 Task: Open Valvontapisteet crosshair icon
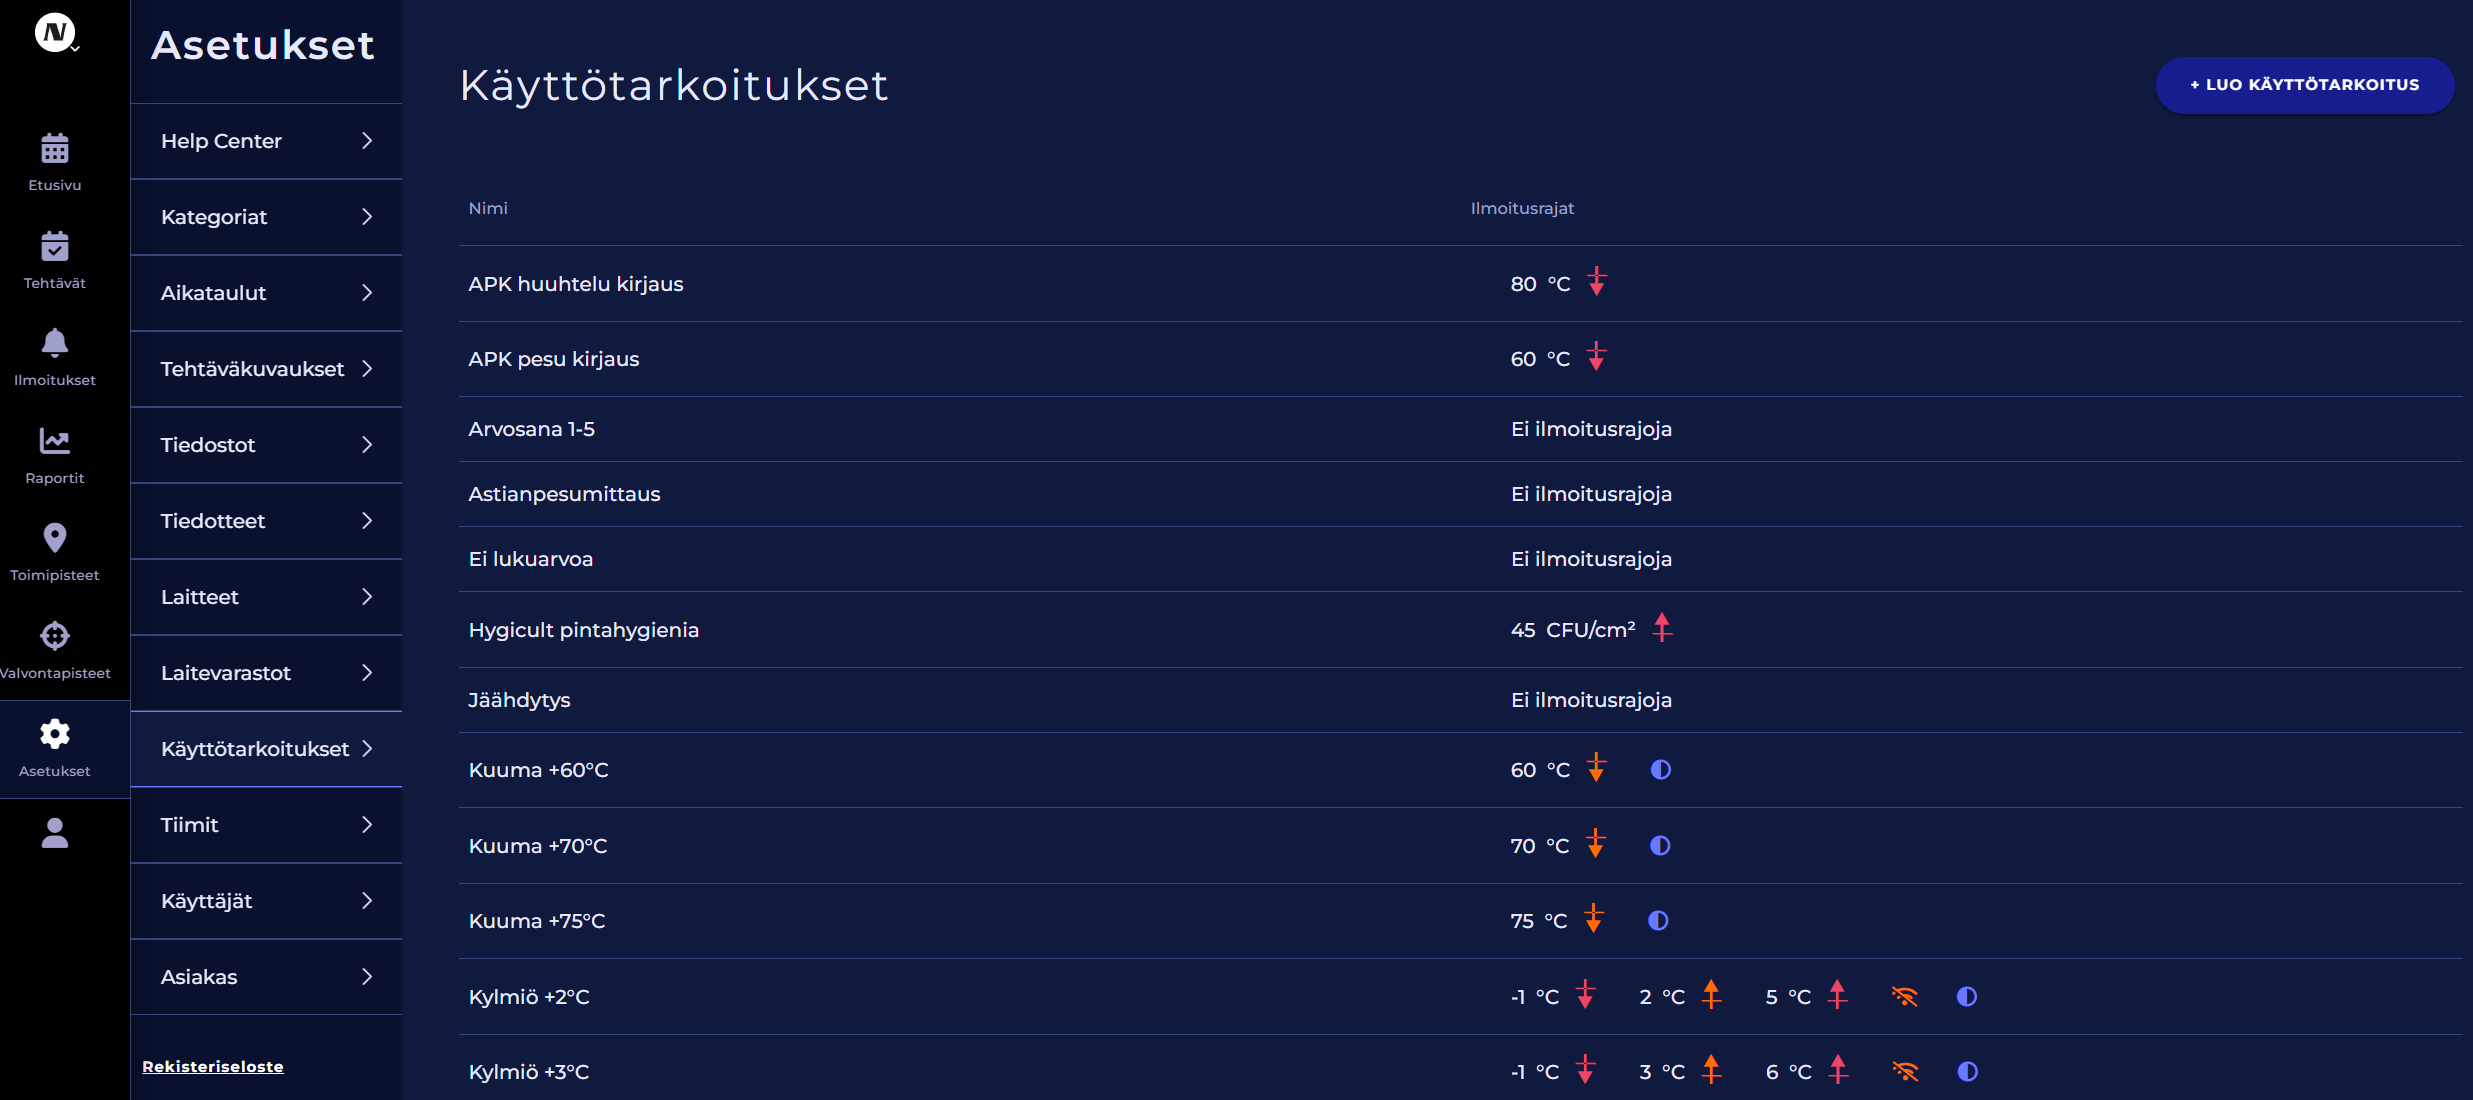coord(55,636)
